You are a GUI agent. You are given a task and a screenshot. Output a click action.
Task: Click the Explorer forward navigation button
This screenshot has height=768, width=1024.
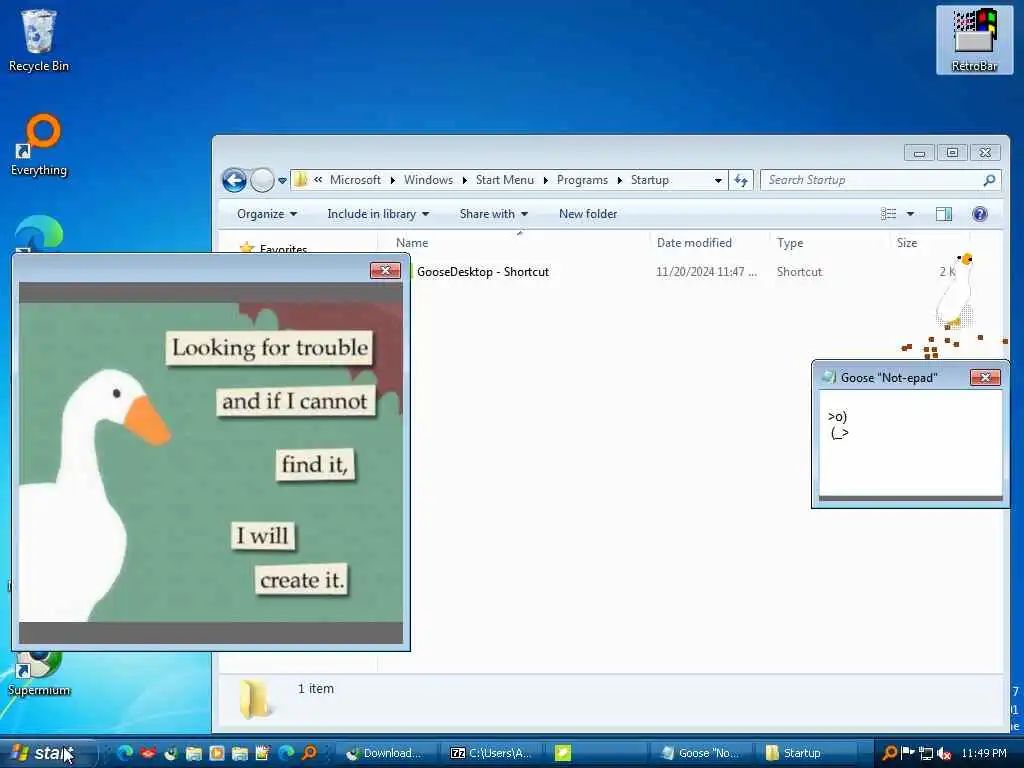[x=263, y=180]
